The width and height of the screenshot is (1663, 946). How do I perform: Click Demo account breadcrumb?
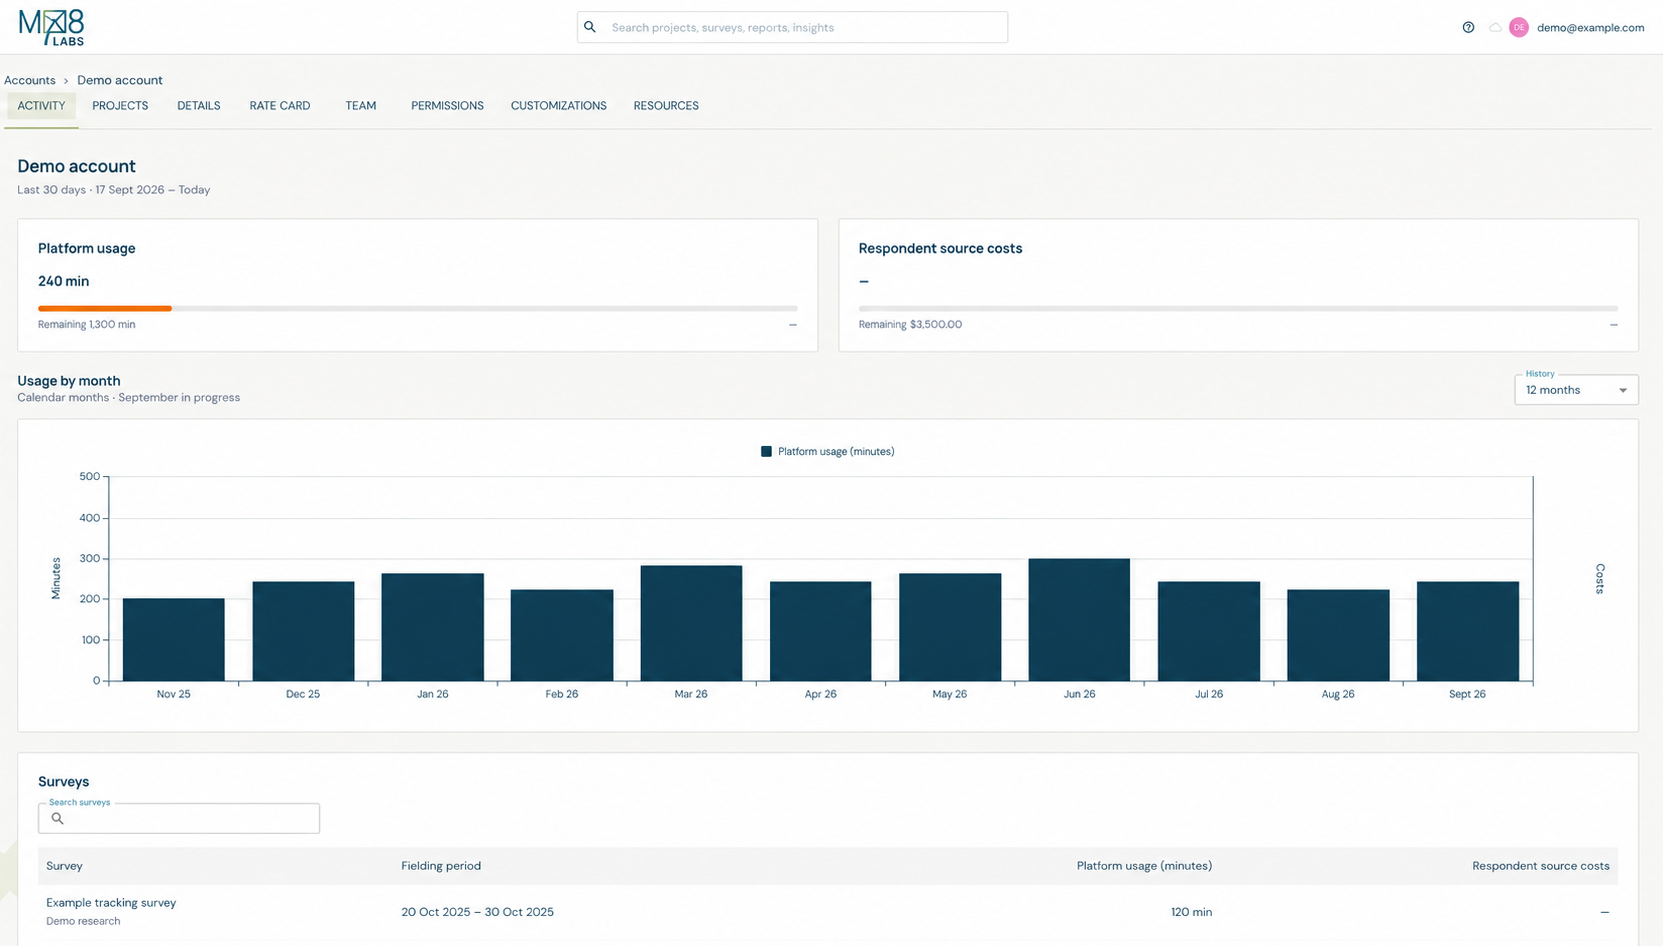pyautogui.click(x=120, y=80)
